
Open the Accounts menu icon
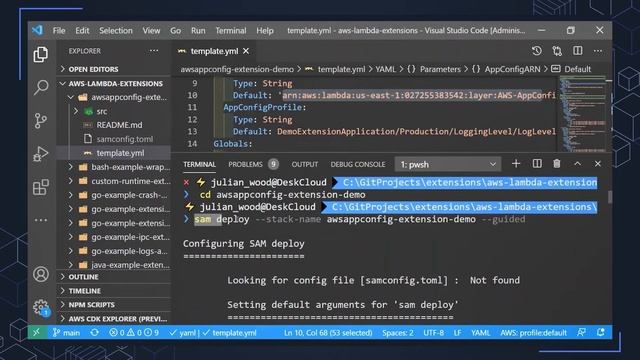pos(41,274)
